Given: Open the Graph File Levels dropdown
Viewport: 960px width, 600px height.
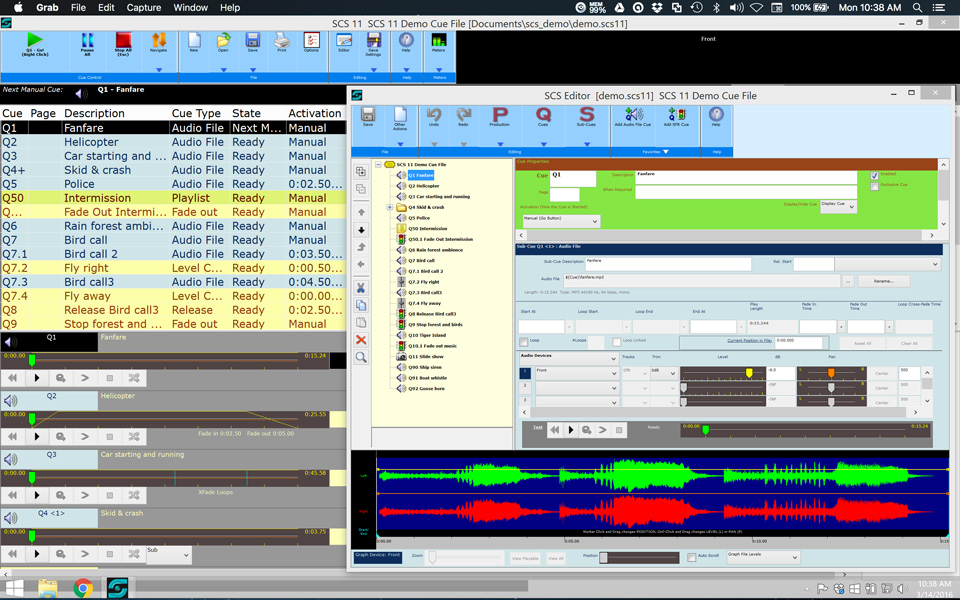Looking at the screenshot, I should pos(763,557).
